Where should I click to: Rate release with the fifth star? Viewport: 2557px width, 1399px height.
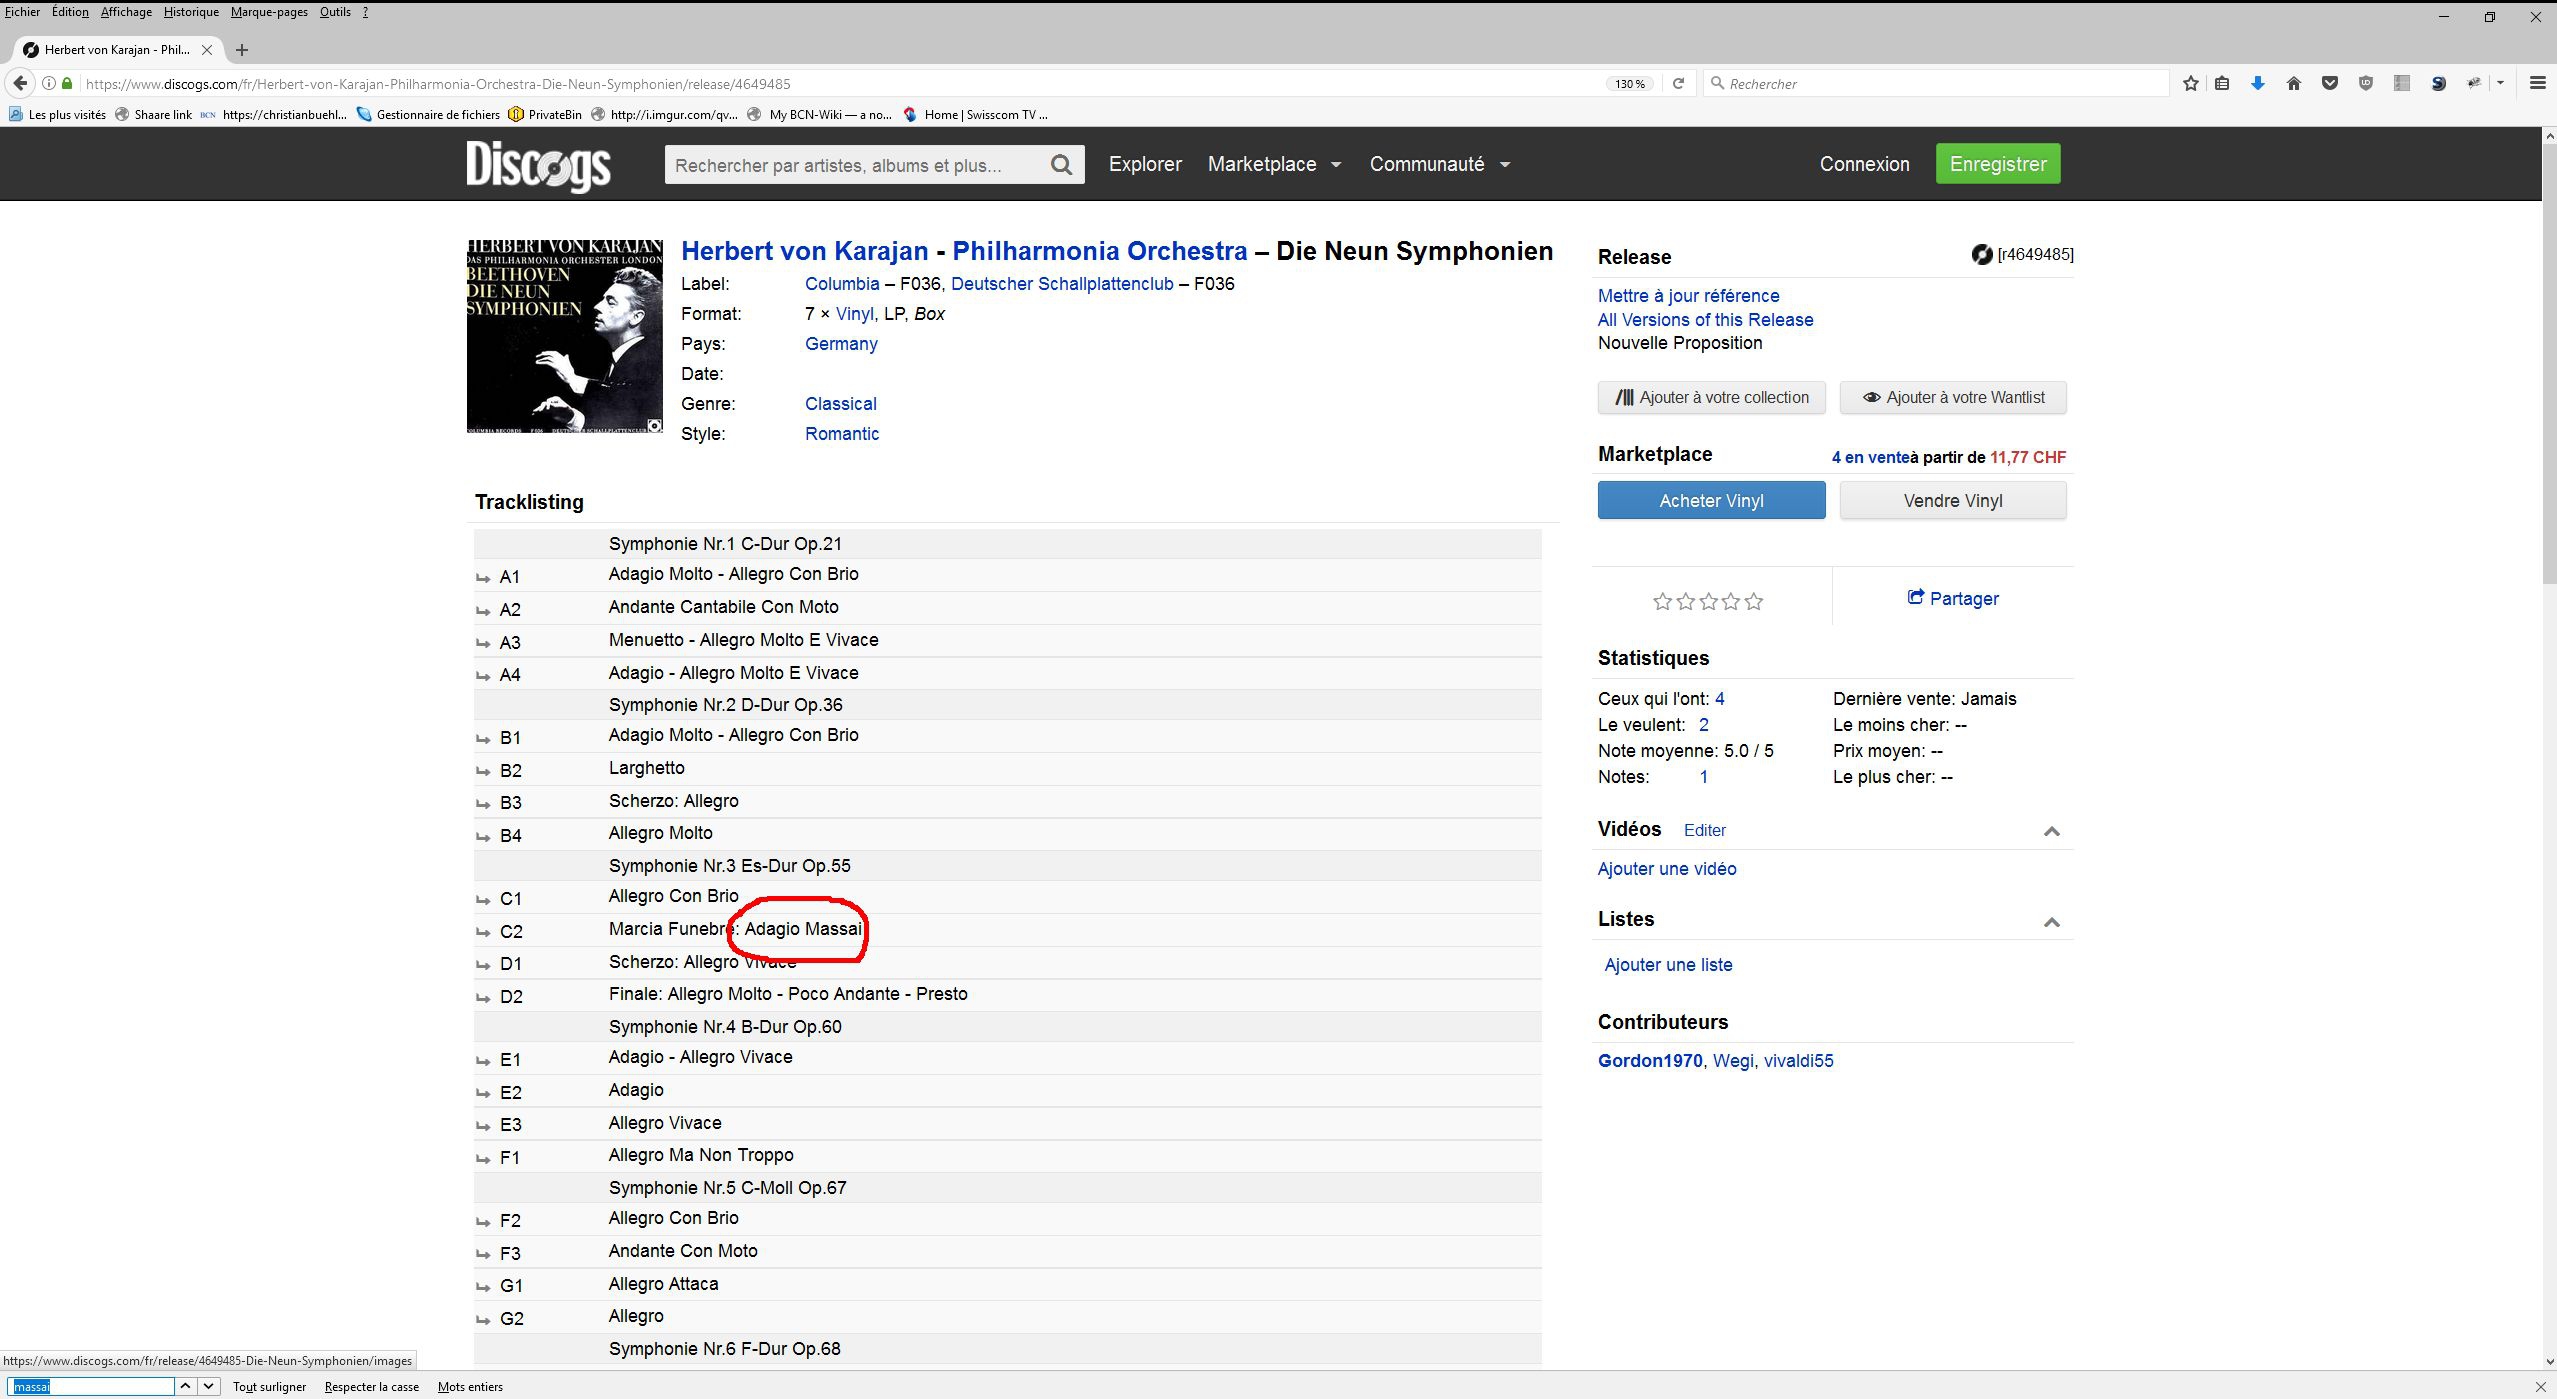(x=1754, y=601)
